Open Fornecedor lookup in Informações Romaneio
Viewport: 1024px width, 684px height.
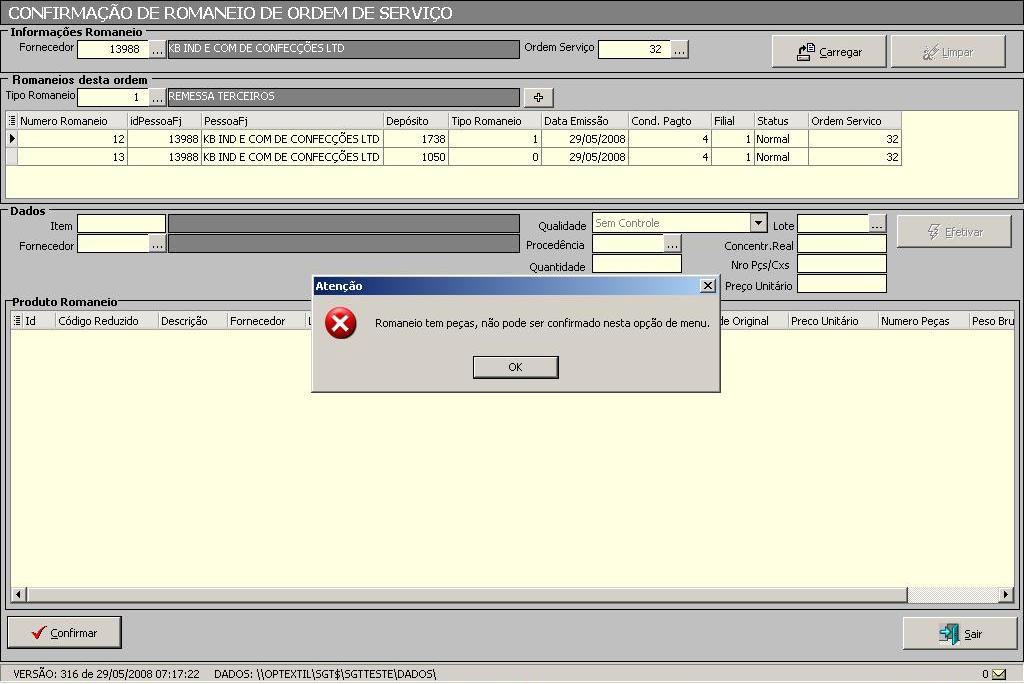pyautogui.click(x=158, y=49)
